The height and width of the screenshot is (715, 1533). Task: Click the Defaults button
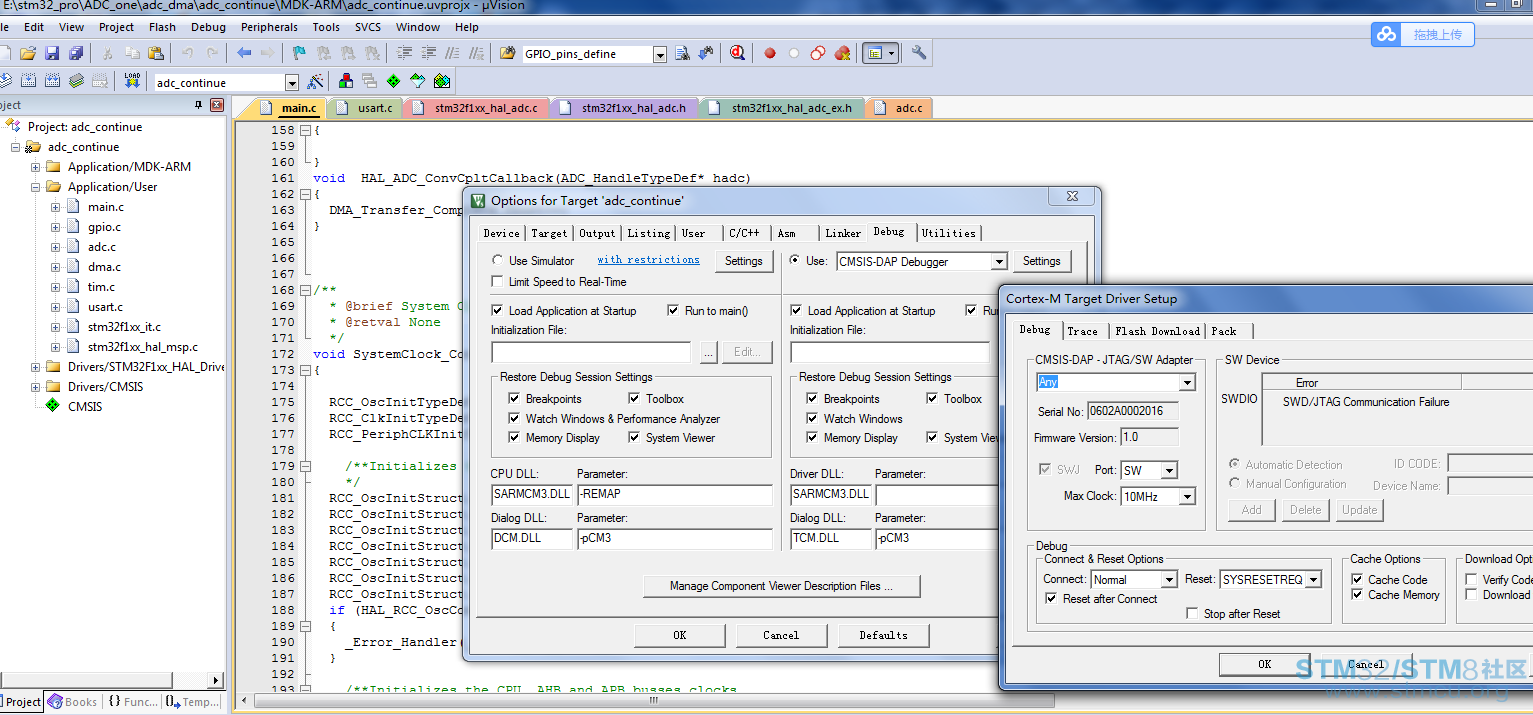[x=883, y=635]
